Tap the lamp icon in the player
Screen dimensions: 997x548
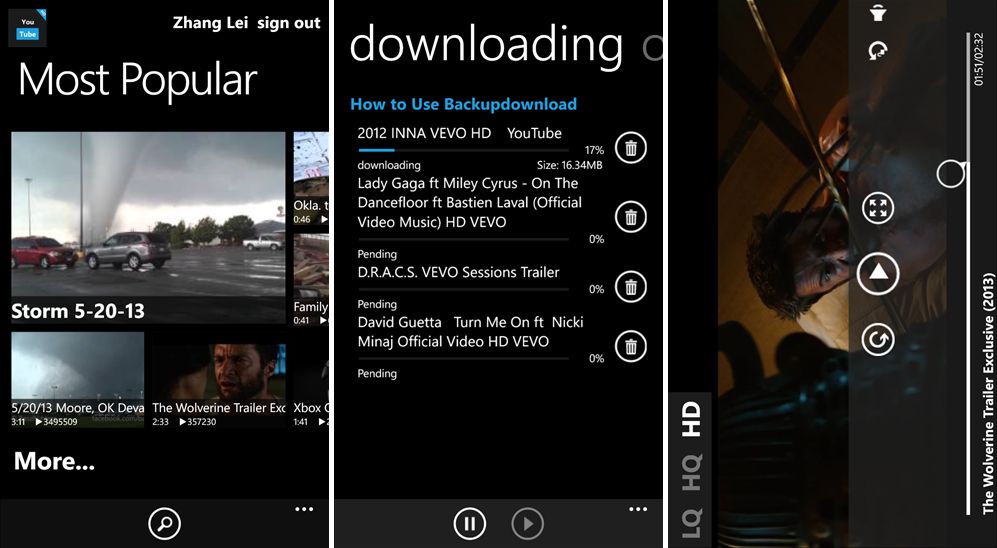tap(878, 13)
